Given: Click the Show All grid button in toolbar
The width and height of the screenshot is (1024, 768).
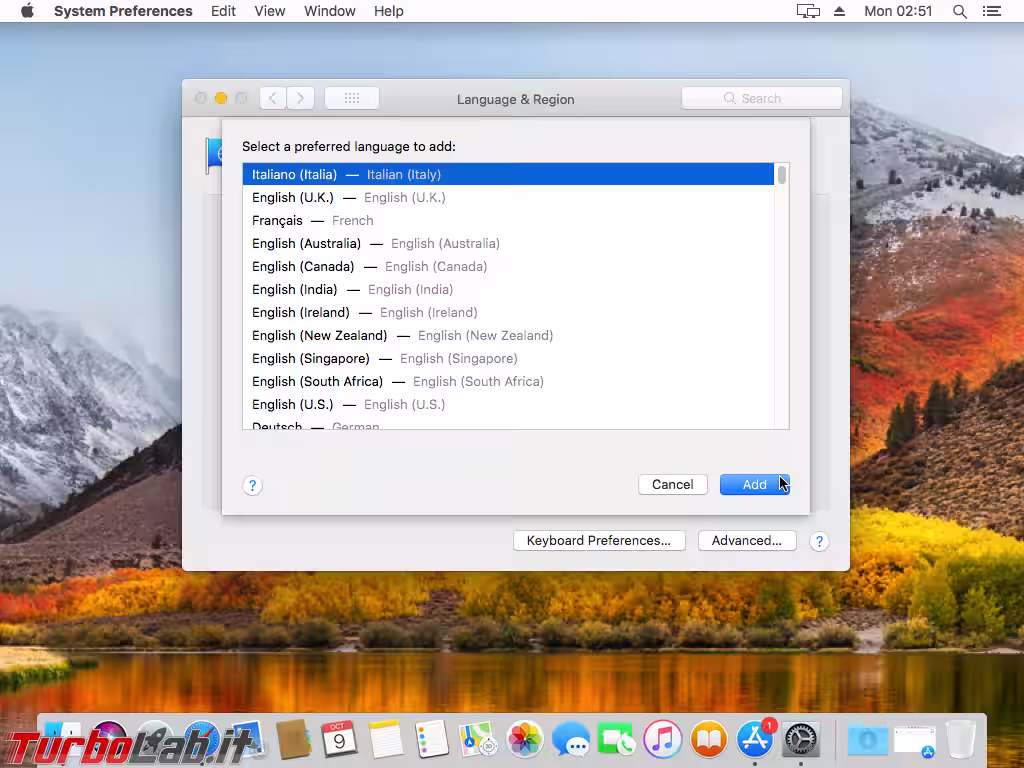Looking at the screenshot, I should point(352,97).
